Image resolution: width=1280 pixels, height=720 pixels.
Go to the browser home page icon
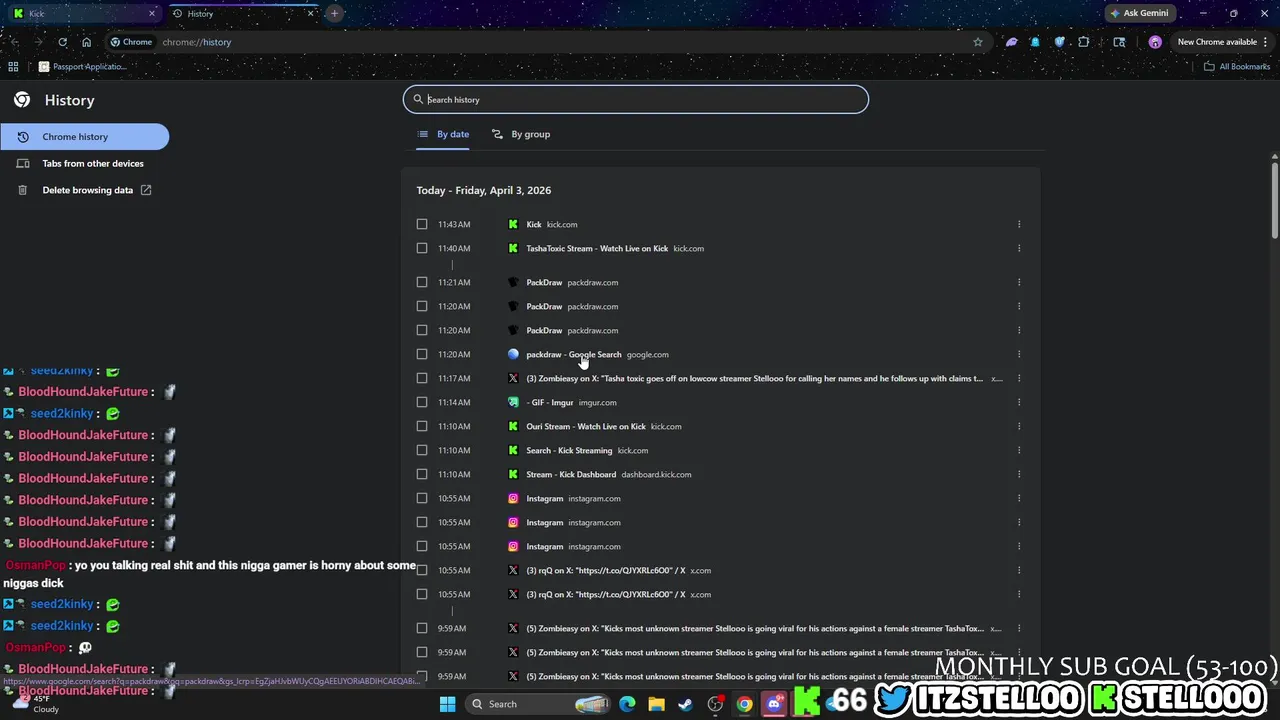(86, 42)
